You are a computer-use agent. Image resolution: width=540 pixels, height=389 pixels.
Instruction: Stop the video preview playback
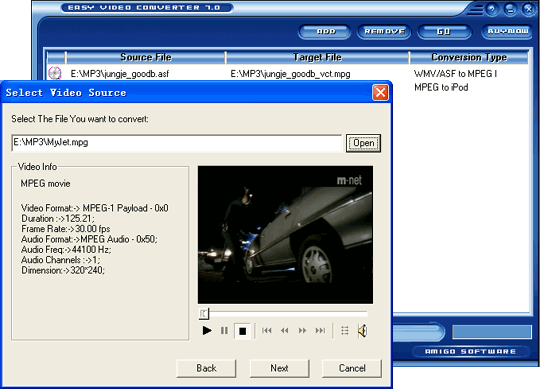pos(242,331)
